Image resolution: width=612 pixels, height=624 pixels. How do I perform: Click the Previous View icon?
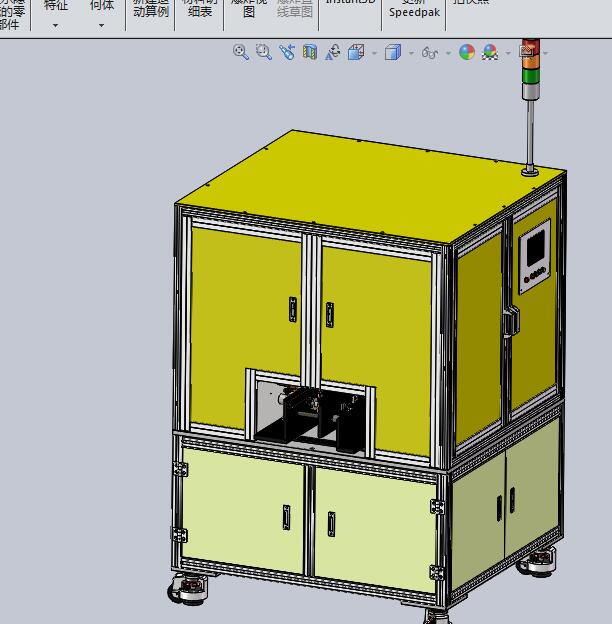coord(287,52)
